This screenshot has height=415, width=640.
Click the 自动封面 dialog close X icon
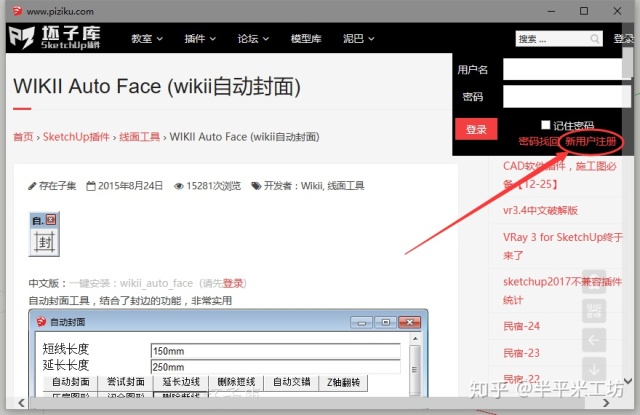410,322
